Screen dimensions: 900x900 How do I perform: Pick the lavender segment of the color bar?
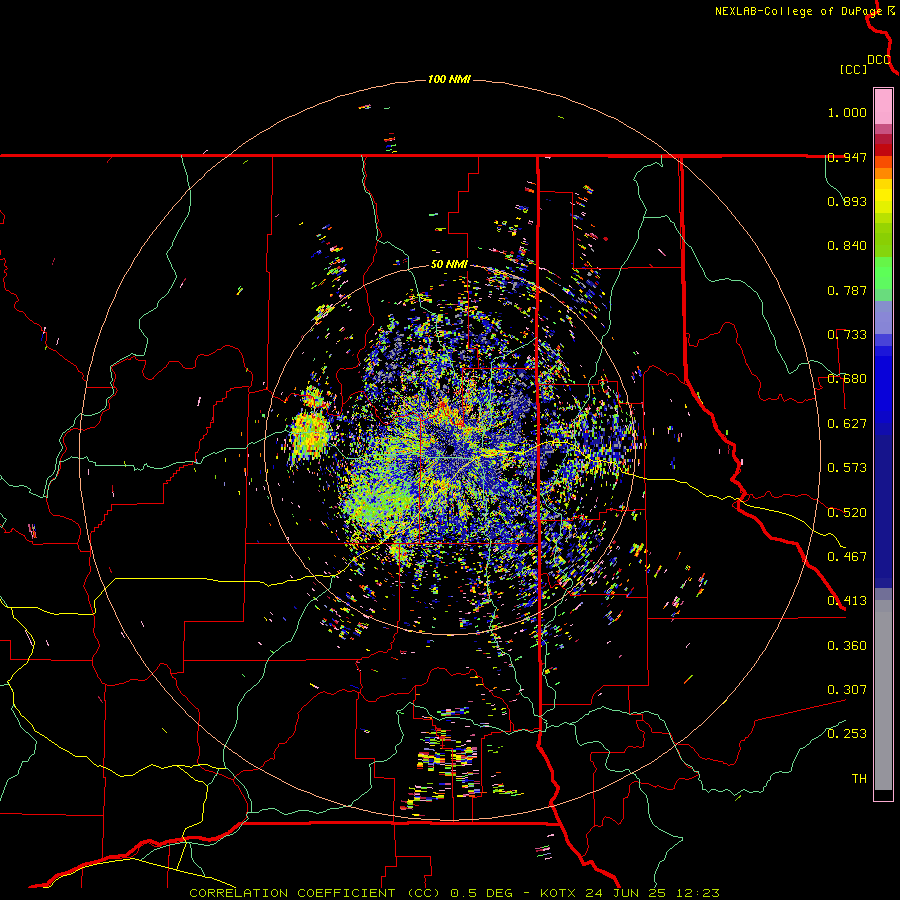pos(883,317)
